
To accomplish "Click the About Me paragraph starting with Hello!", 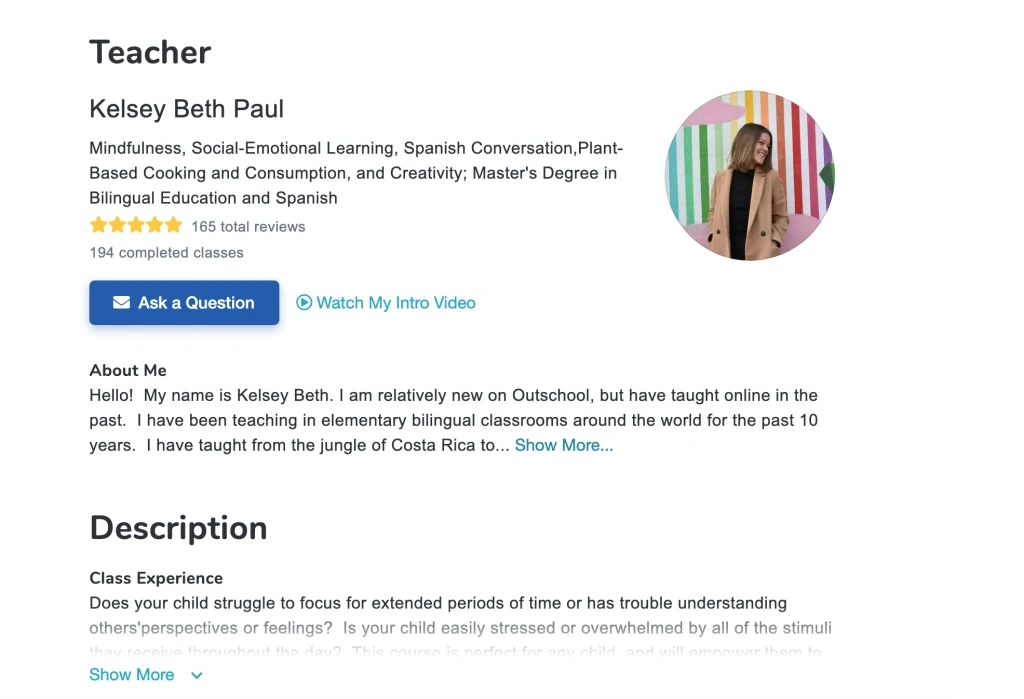I will 453,420.
